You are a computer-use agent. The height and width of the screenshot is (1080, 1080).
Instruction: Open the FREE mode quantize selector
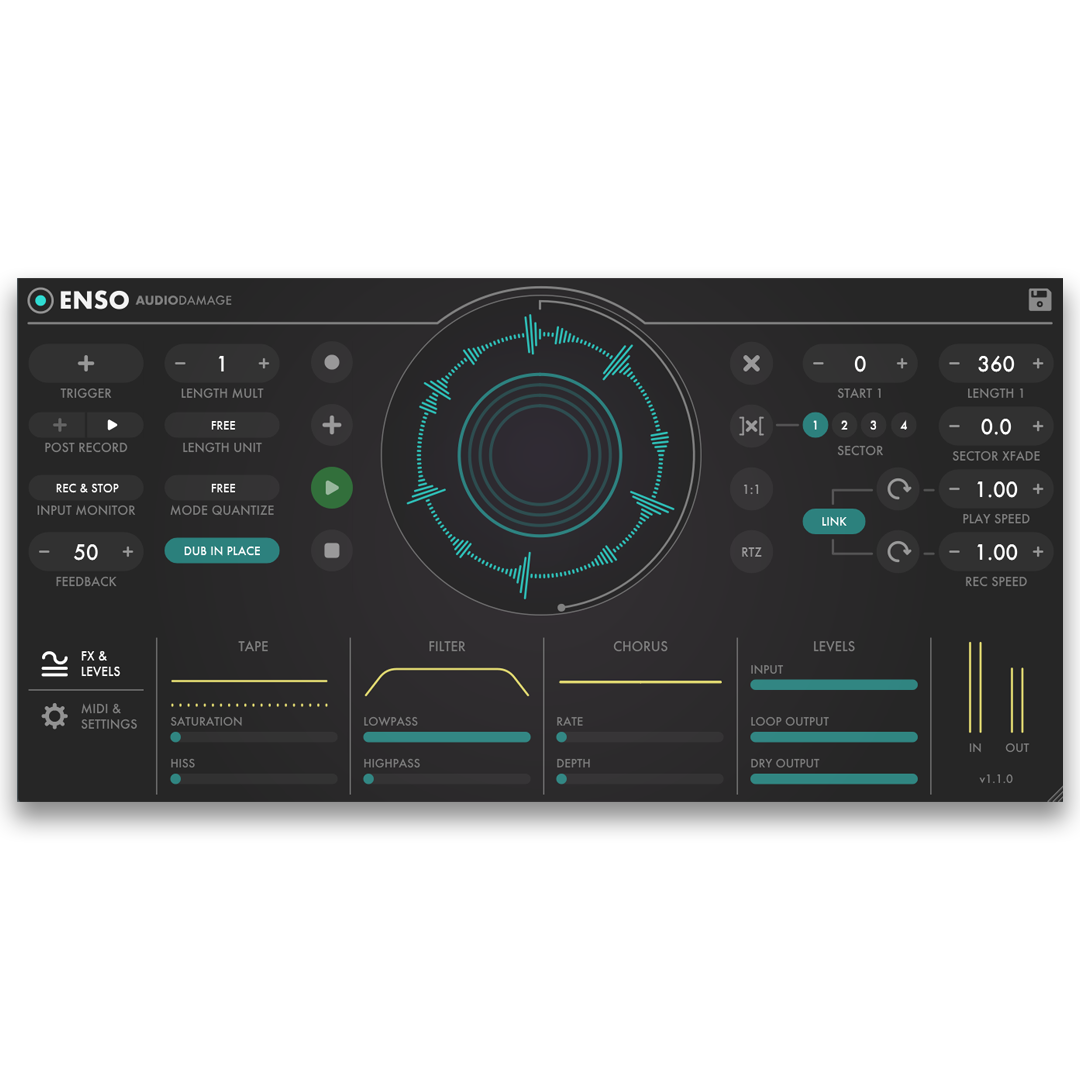222,488
